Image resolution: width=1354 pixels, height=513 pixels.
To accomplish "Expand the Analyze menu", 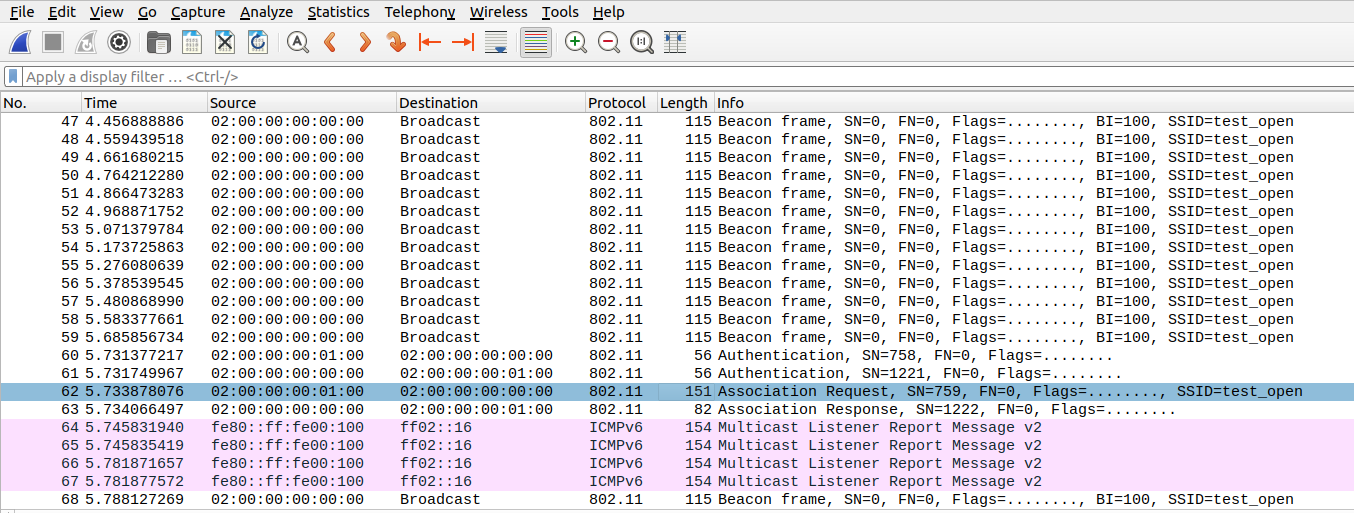I will (x=266, y=12).
